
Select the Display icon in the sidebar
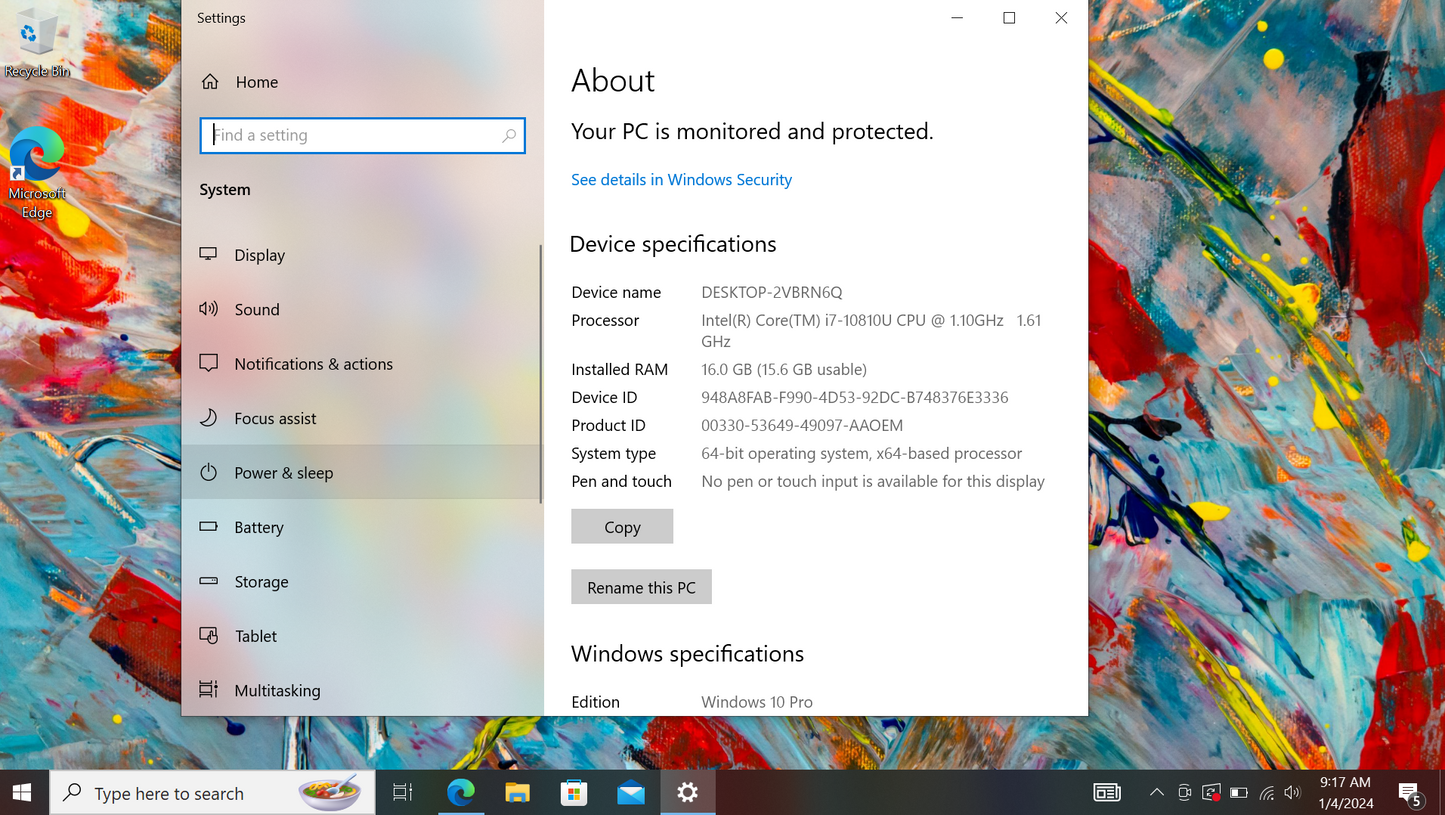pos(208,254)
